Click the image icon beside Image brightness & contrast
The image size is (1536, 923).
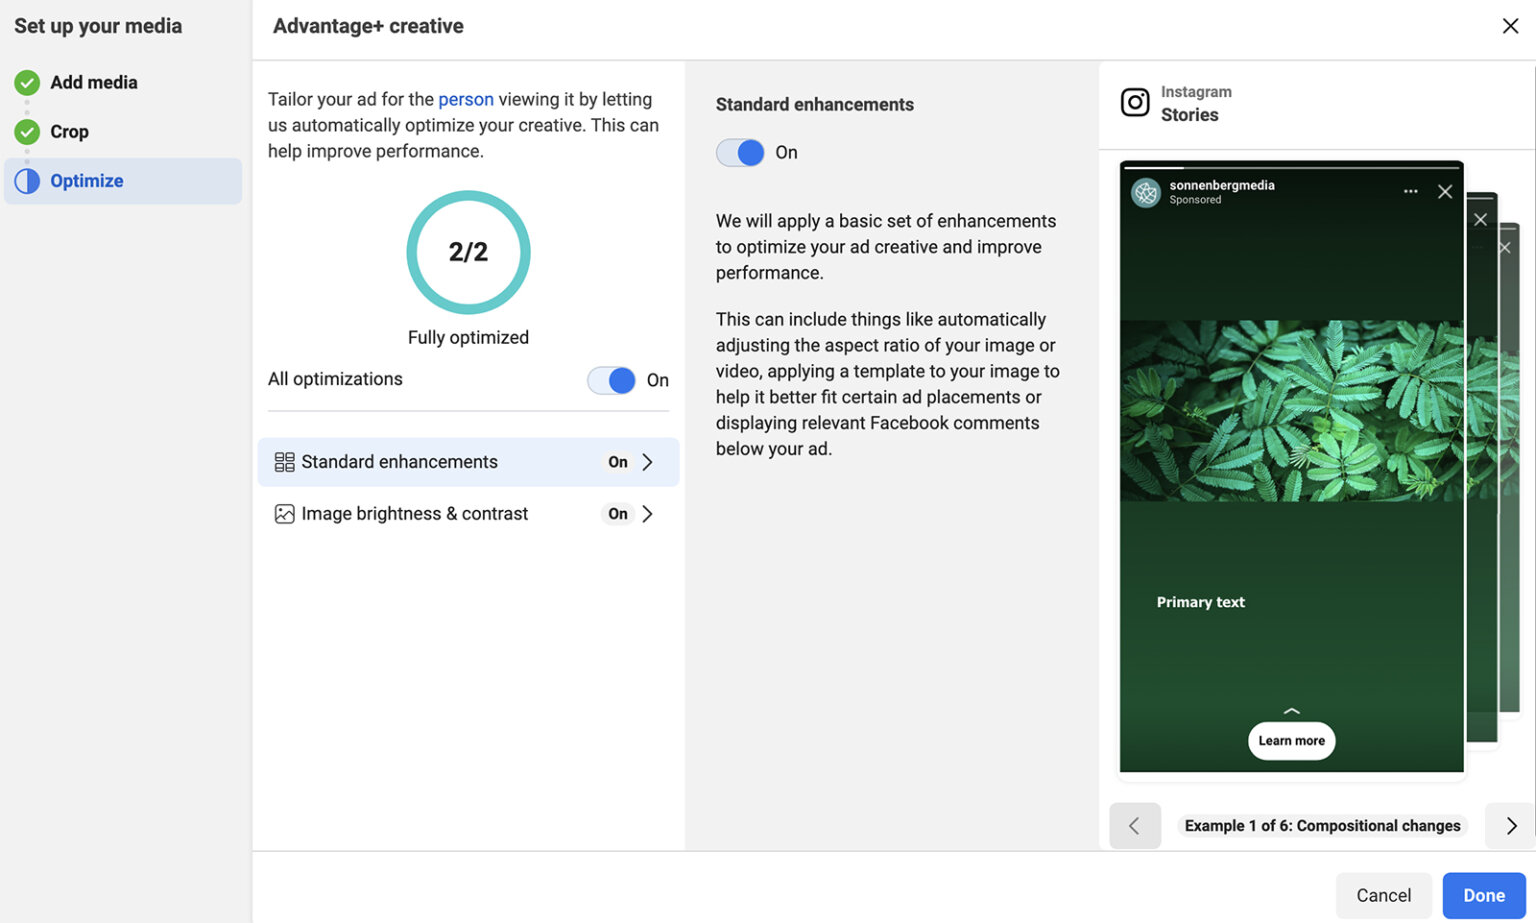[x=284, y=513]
